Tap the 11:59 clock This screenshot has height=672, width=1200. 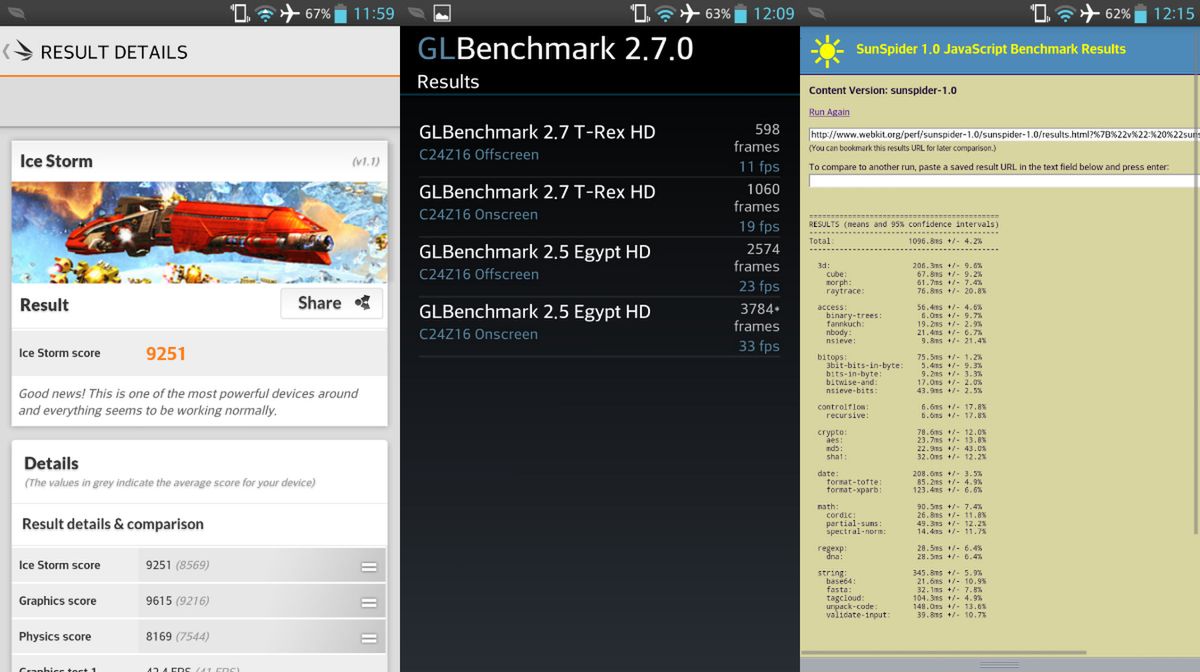click(x=374, y=13)
